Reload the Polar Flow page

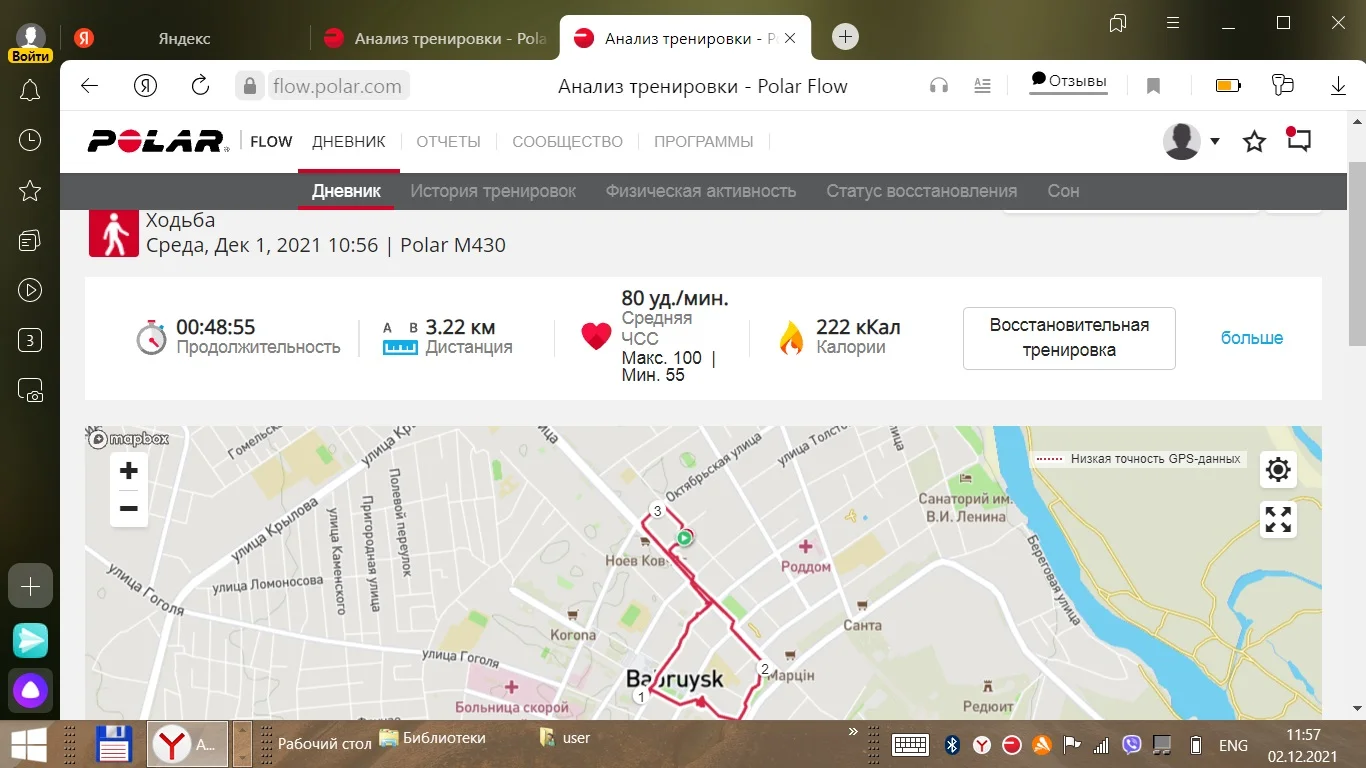tap(200, 86)
